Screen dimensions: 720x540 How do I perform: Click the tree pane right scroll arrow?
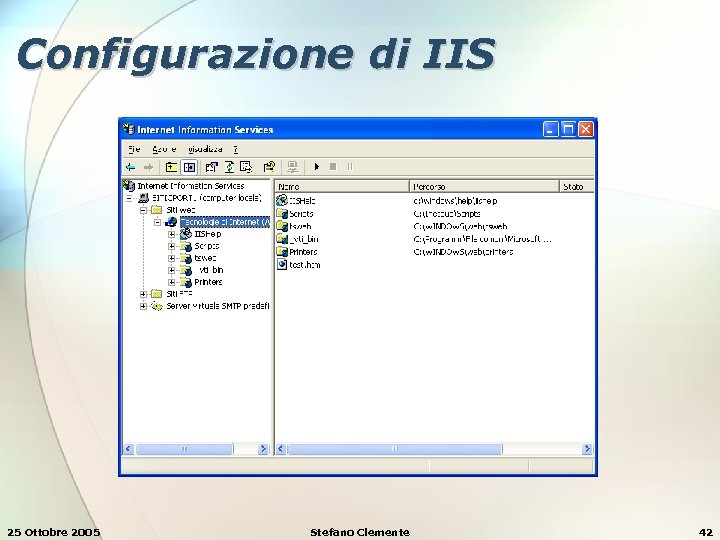[263, 449]
